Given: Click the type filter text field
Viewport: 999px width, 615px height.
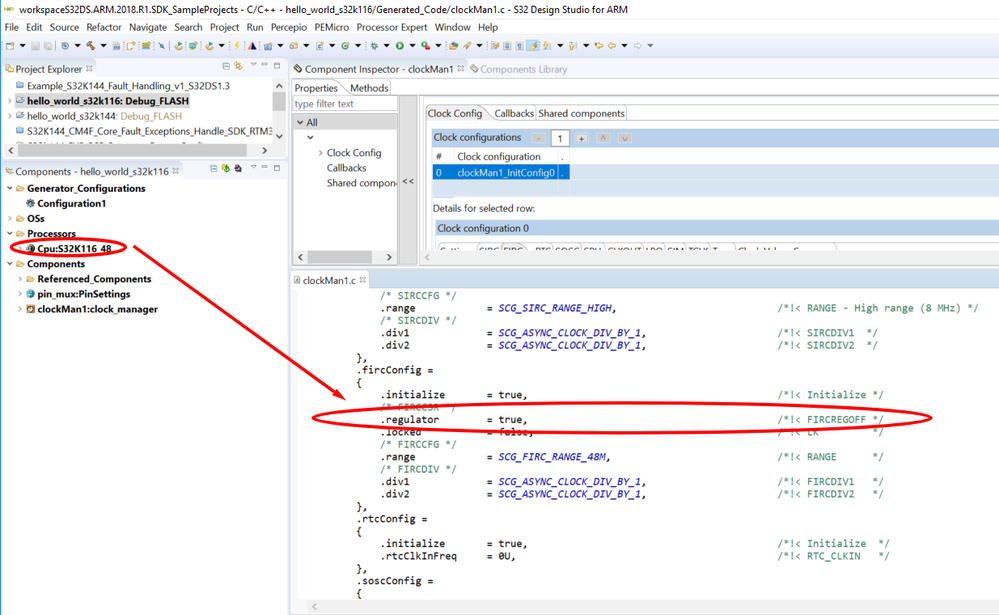Looking at the screenshot, I should (345, 103).
